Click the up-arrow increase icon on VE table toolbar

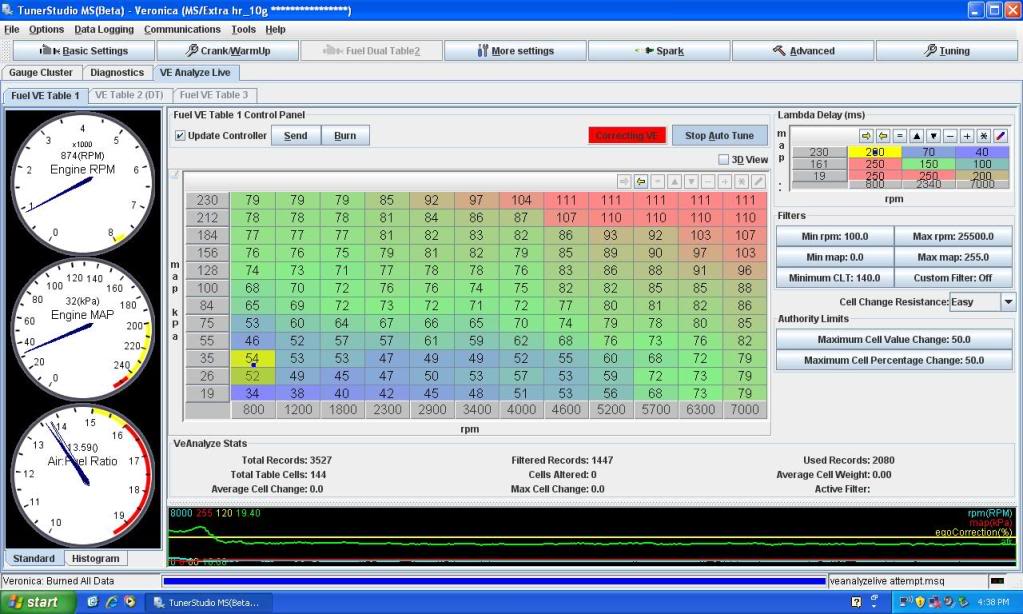[675, 181]
